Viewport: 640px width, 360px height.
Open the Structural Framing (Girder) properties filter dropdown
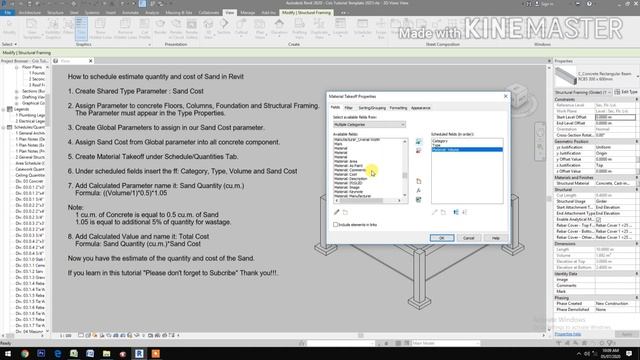pyautogui.click(x=583, y=92)
